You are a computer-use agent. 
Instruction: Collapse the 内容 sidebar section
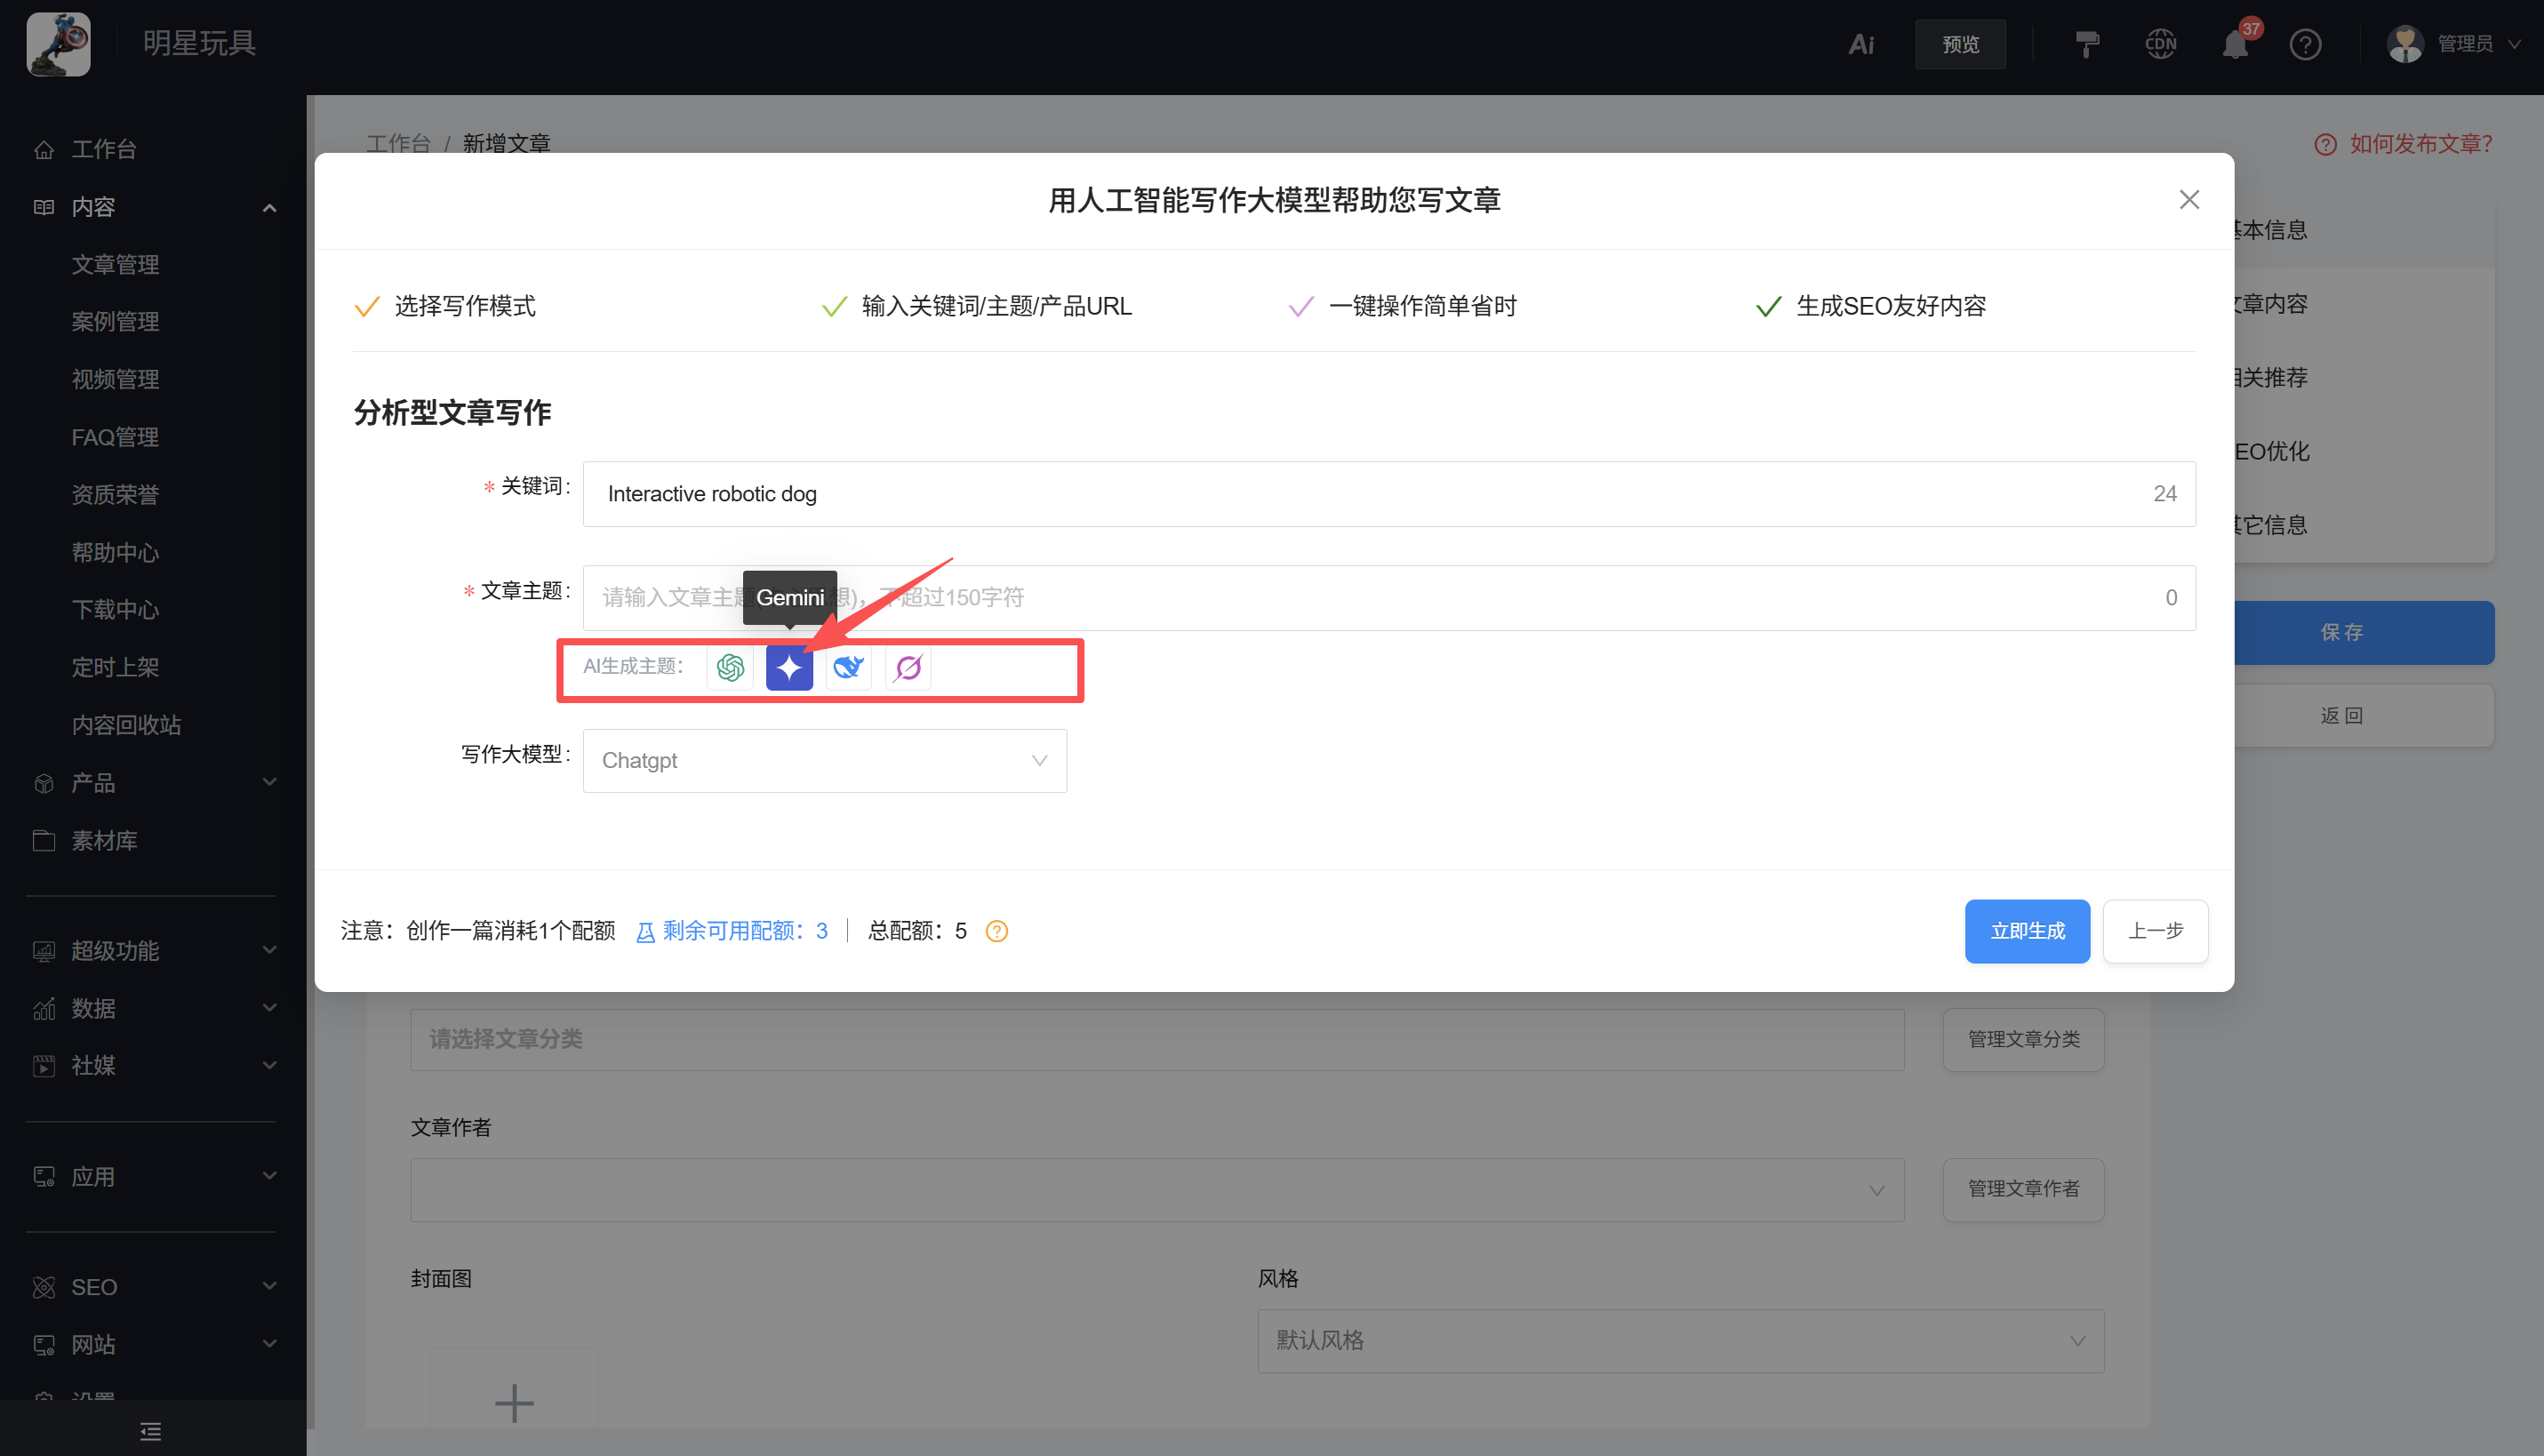click(x=268, y=207)
